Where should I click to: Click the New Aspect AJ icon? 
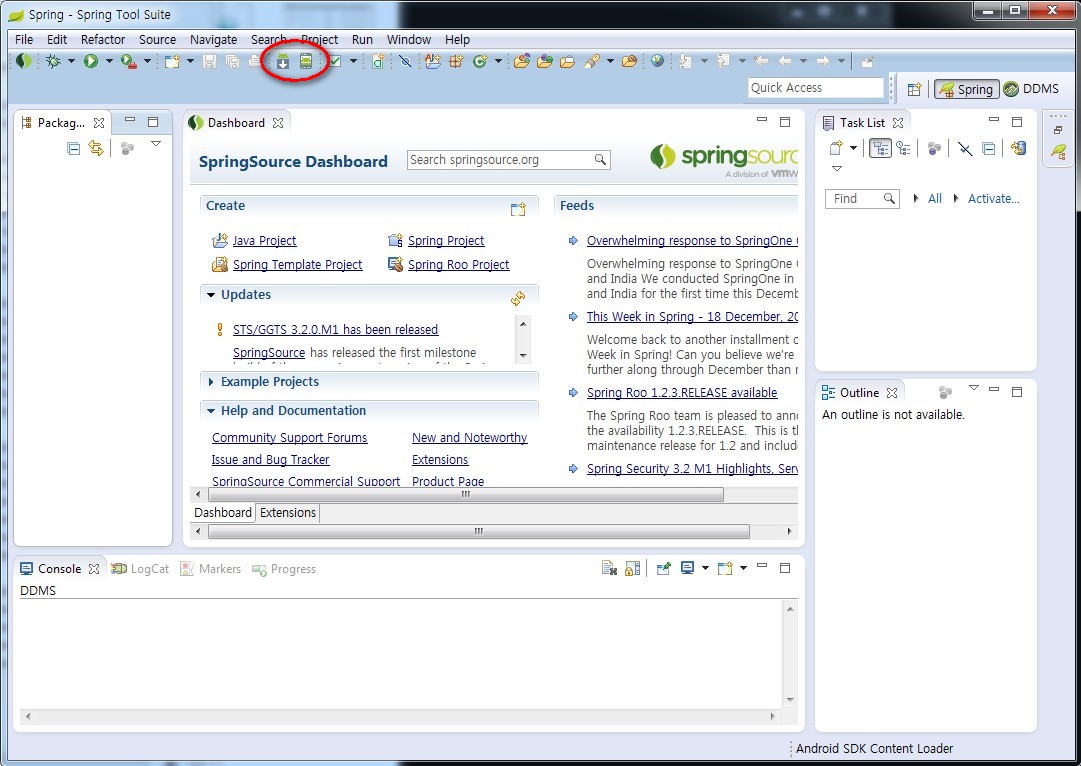click(x=433, y=61)
